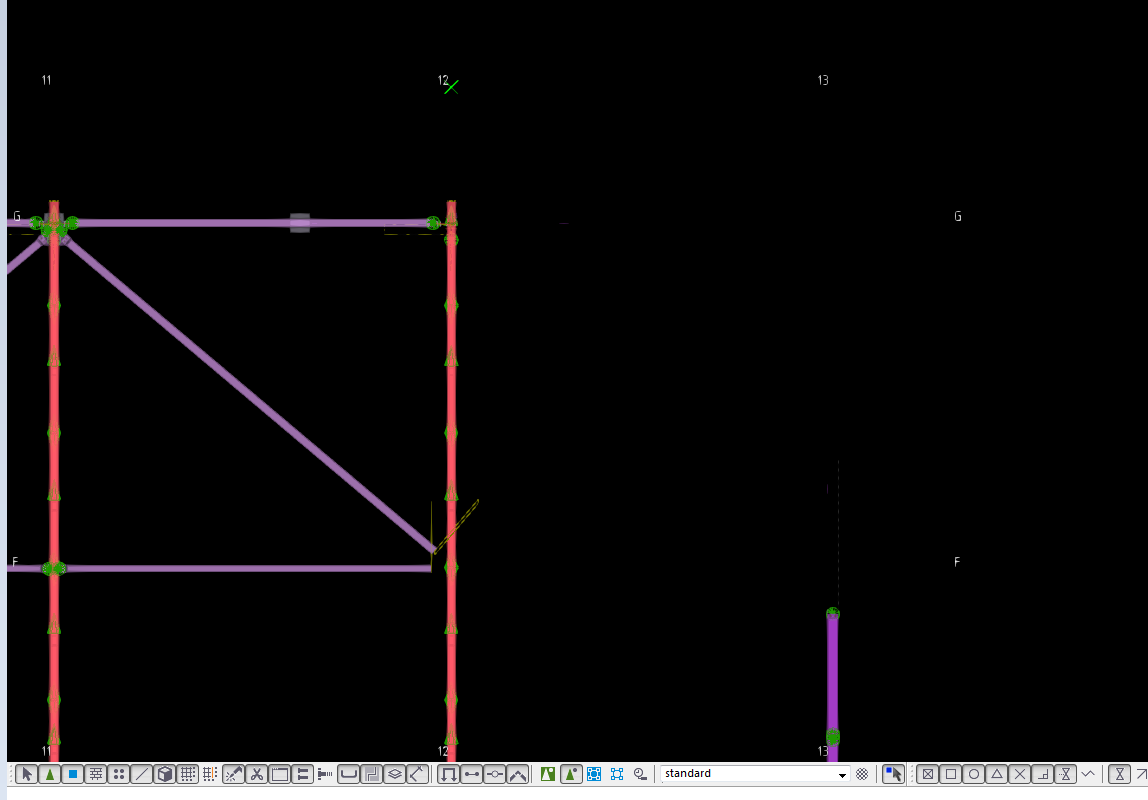Toggle the caret Snap to nearest point switch

pyautogui.click(x=1088, y=774)
